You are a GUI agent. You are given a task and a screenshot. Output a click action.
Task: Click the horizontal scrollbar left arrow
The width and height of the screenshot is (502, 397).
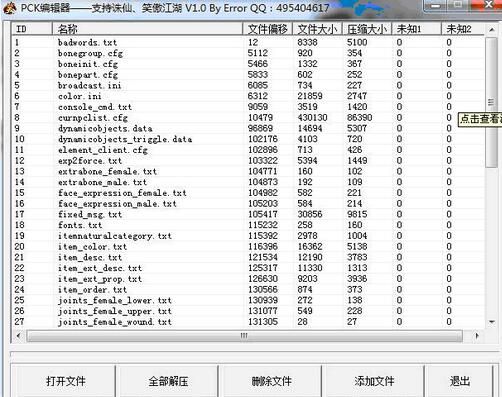(19, 336)
